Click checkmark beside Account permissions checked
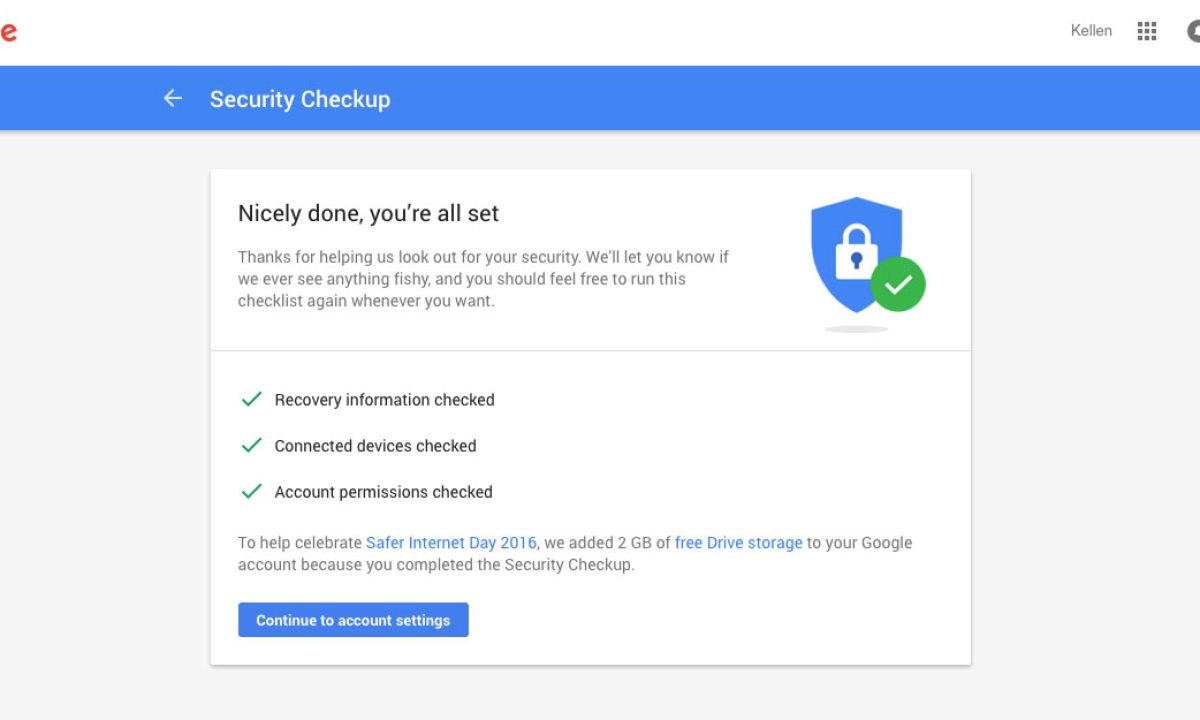1200x720 pixels. [x=251, y=491]
